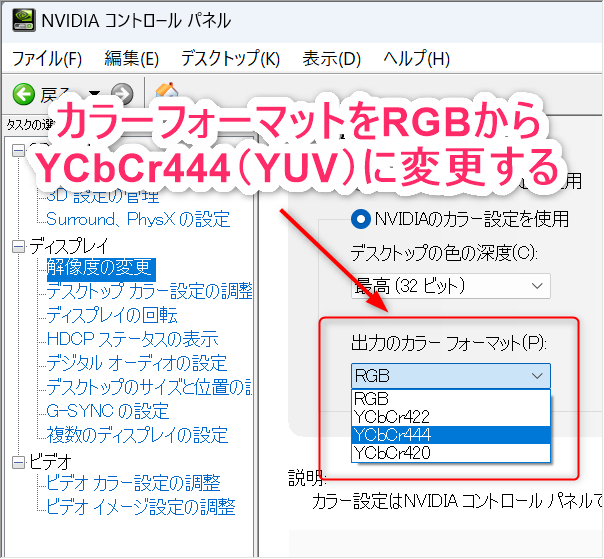Click the Home icon in toolbar
The height and width of the screenshot is (559, 604).
point(166,90)
